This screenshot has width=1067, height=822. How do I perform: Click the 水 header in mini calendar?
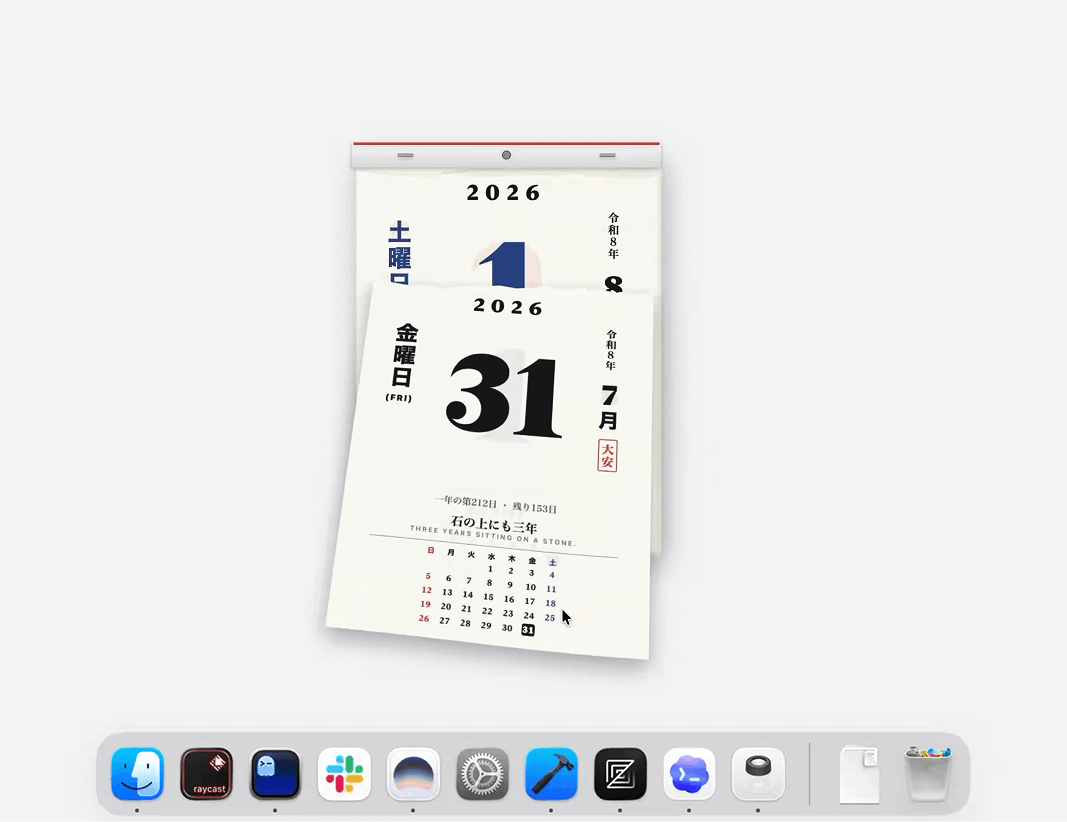(x=491, y=557)
